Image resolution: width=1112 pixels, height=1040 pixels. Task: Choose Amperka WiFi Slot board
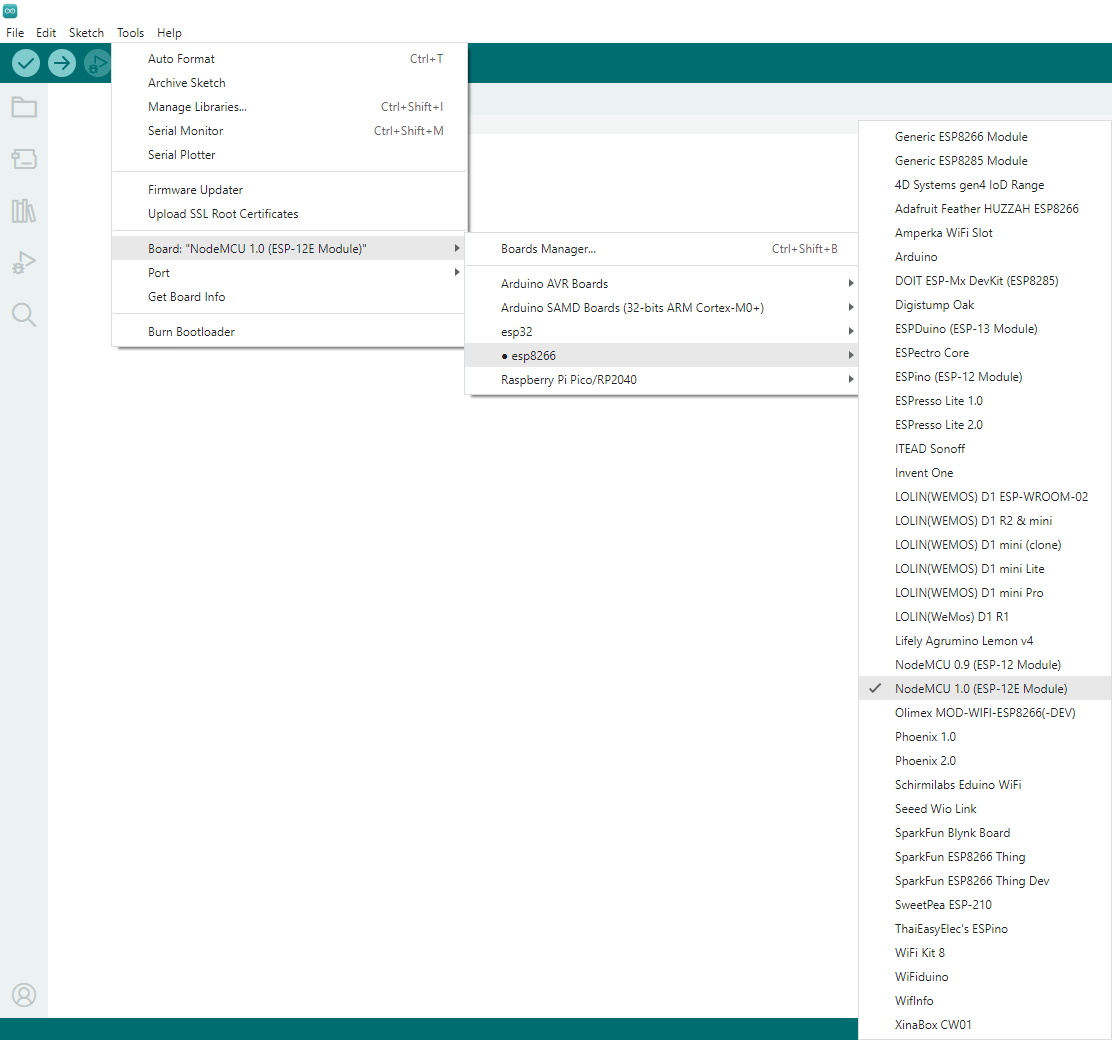coord(985,233)
